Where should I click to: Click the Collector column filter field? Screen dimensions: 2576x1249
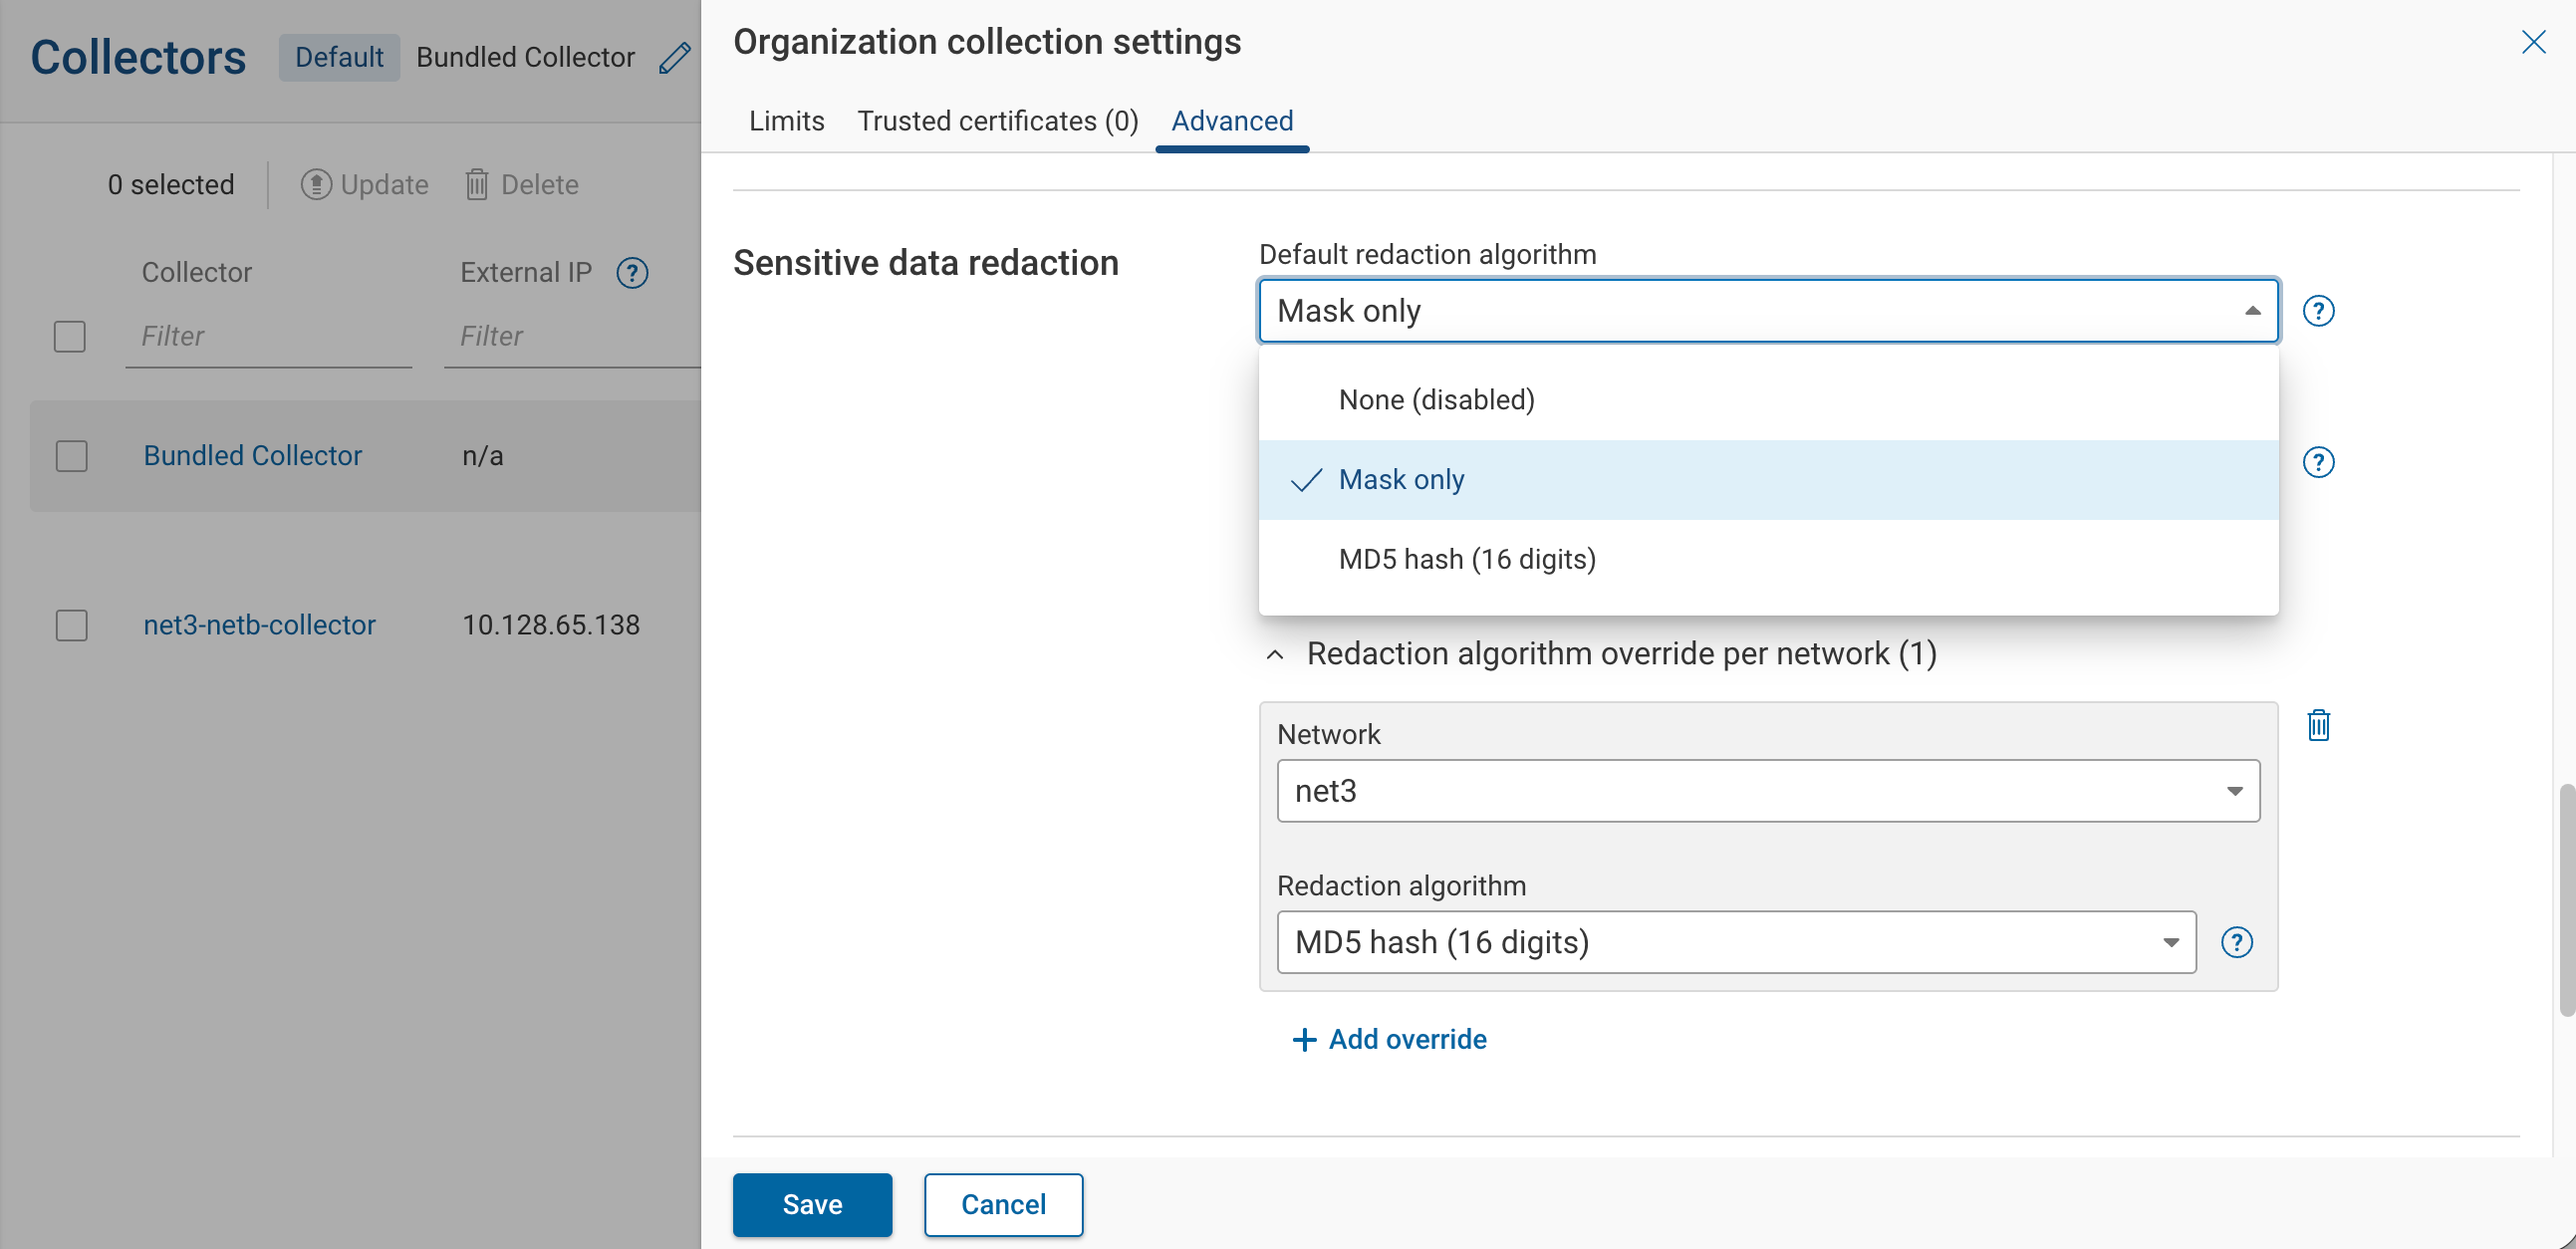(x=269, y=336)
